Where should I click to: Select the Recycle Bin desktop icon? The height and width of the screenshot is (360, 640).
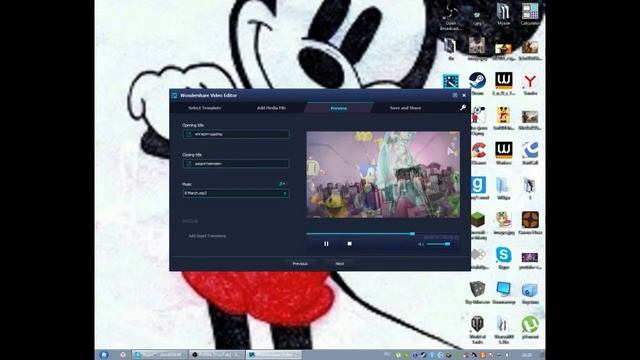pos(530,292)
